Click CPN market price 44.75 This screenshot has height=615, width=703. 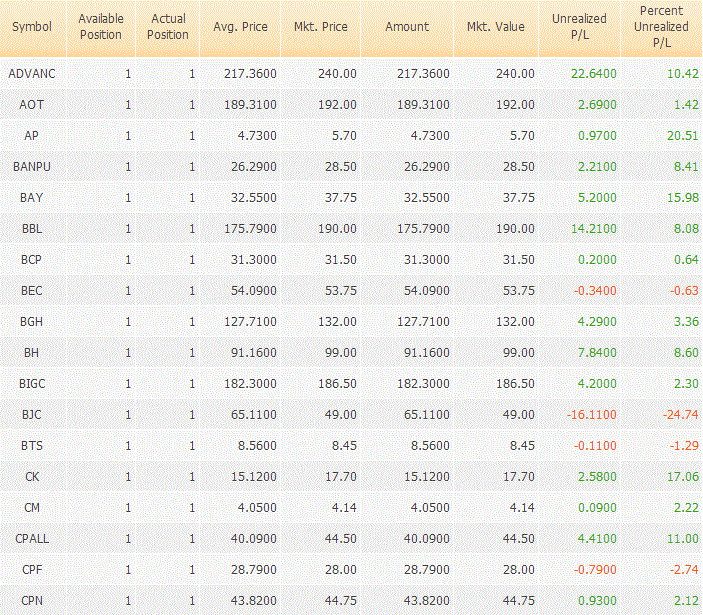pyautogui.click(x=341, y=601)
